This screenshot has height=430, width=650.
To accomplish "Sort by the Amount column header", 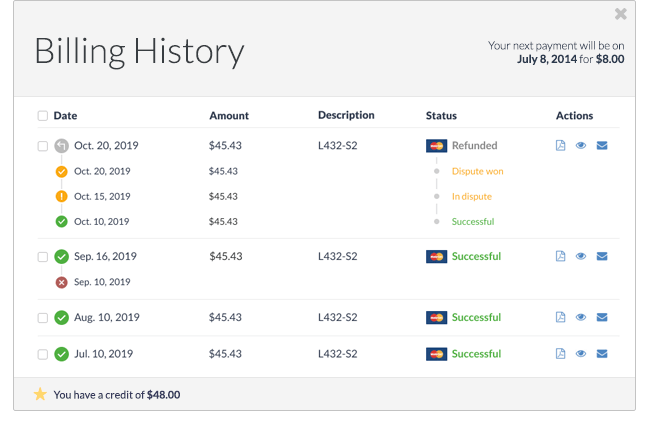I will [x=229, y=116].
